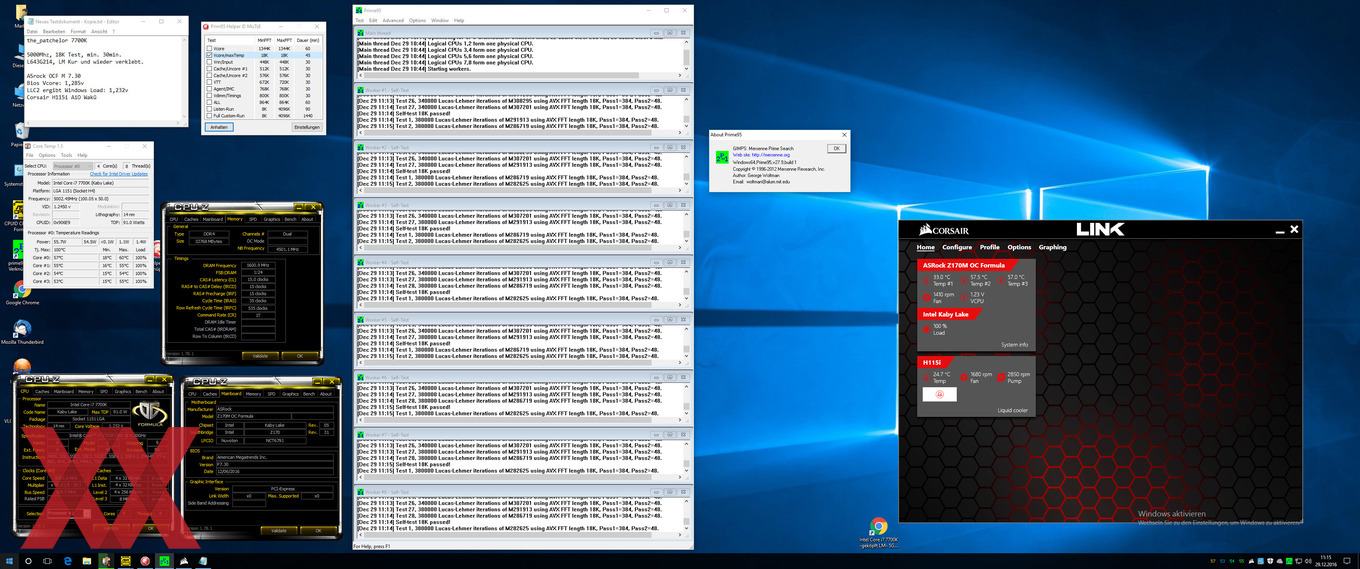Open File Explorer from the taskbar
This screenshot has width=1360, height=569.
click(88, 561)
